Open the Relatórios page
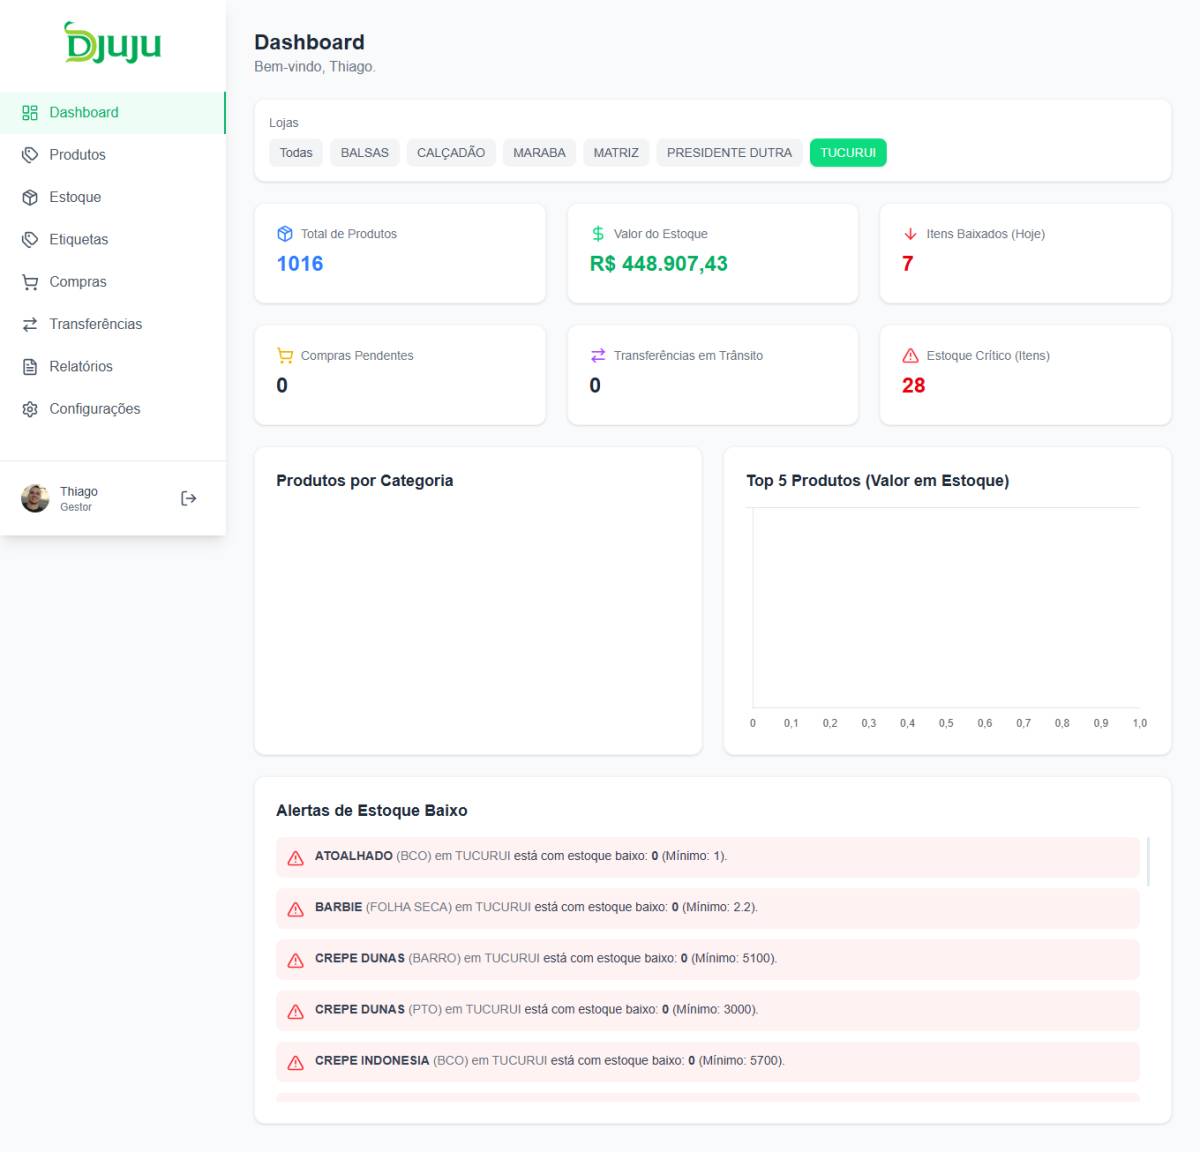Screen dimensions: 1200x1152 coord(113,367)
